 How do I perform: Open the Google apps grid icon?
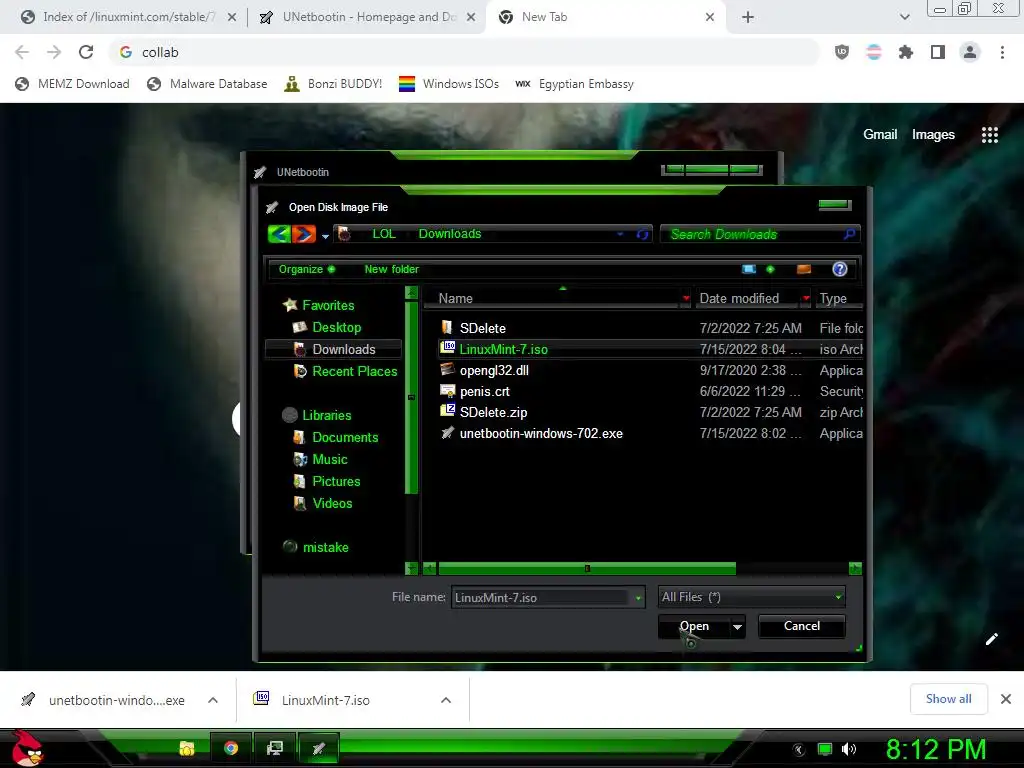click(989, 135)
